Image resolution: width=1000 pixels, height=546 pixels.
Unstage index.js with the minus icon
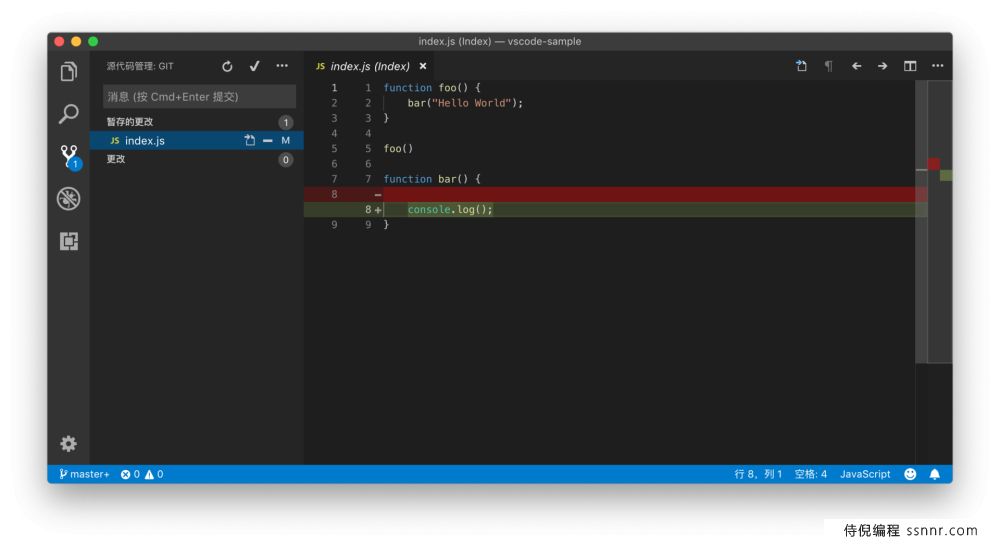point(267,140)
